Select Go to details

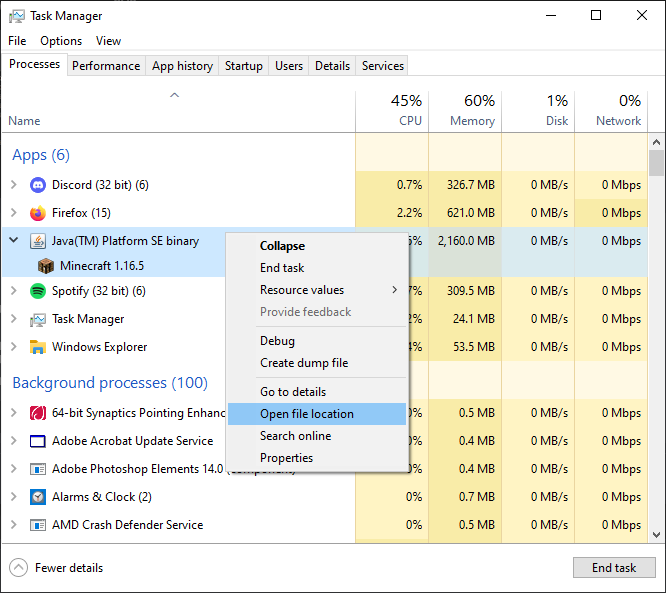click(317, 392)
